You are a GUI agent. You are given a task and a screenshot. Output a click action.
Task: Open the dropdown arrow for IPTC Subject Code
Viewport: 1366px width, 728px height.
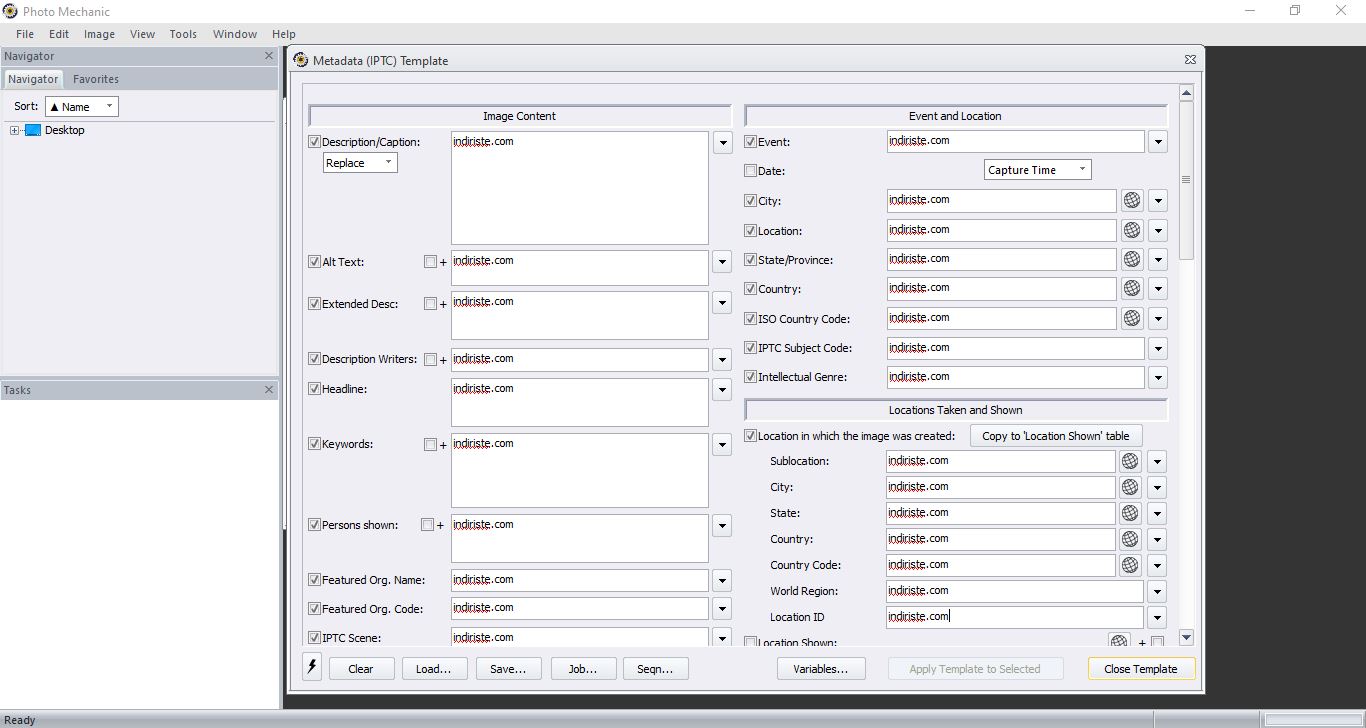click(1158, 349)
